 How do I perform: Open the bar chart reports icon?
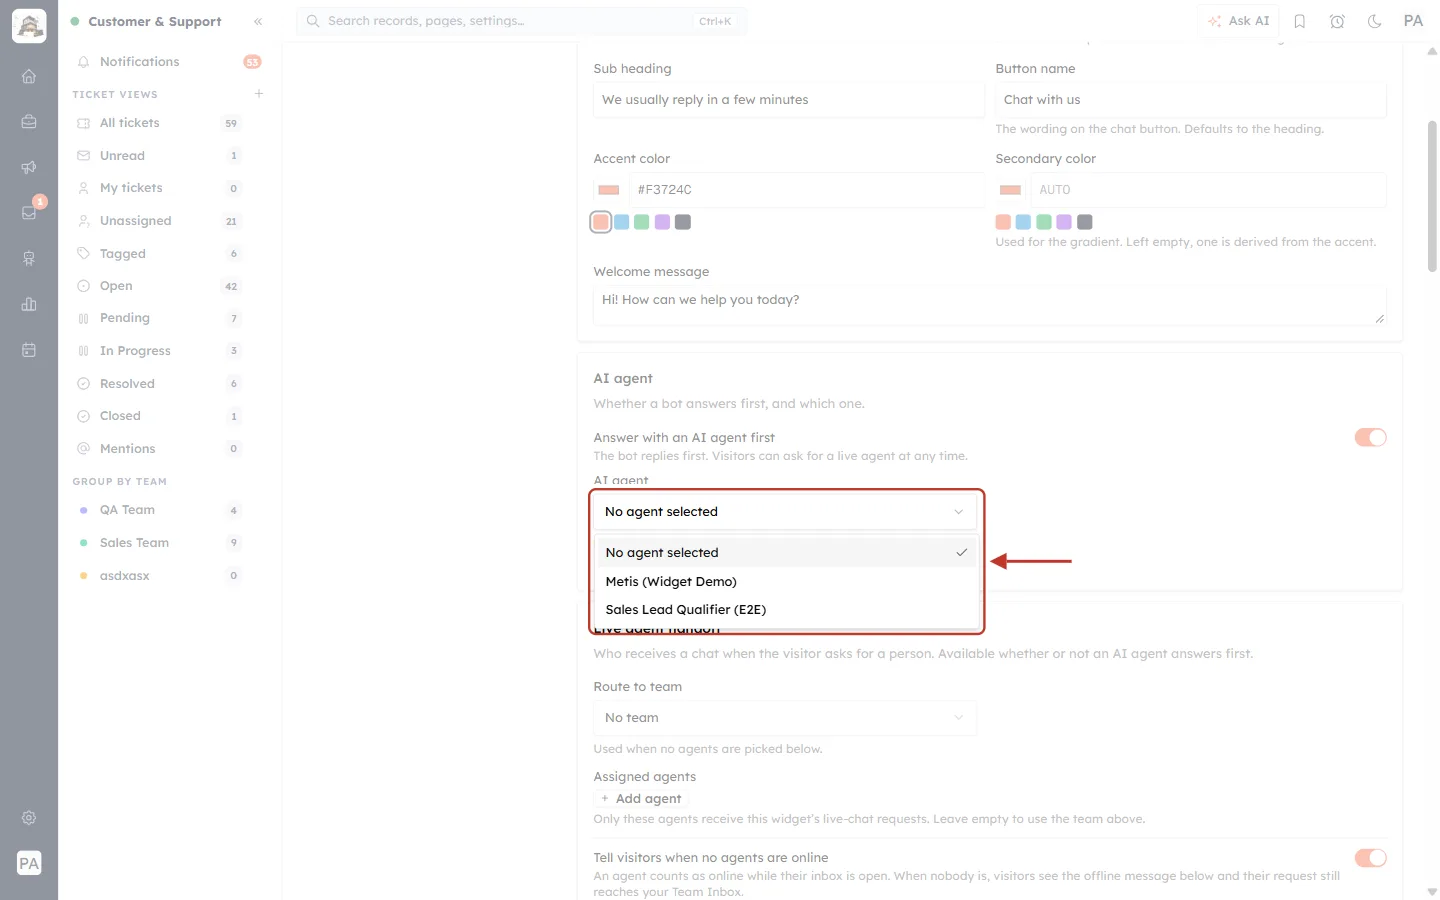29,304
